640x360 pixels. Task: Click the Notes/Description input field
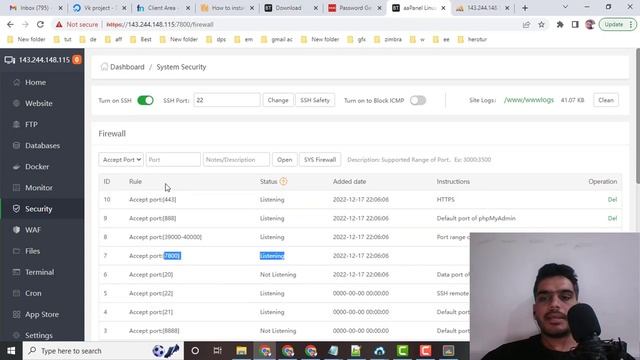point(236,160)
